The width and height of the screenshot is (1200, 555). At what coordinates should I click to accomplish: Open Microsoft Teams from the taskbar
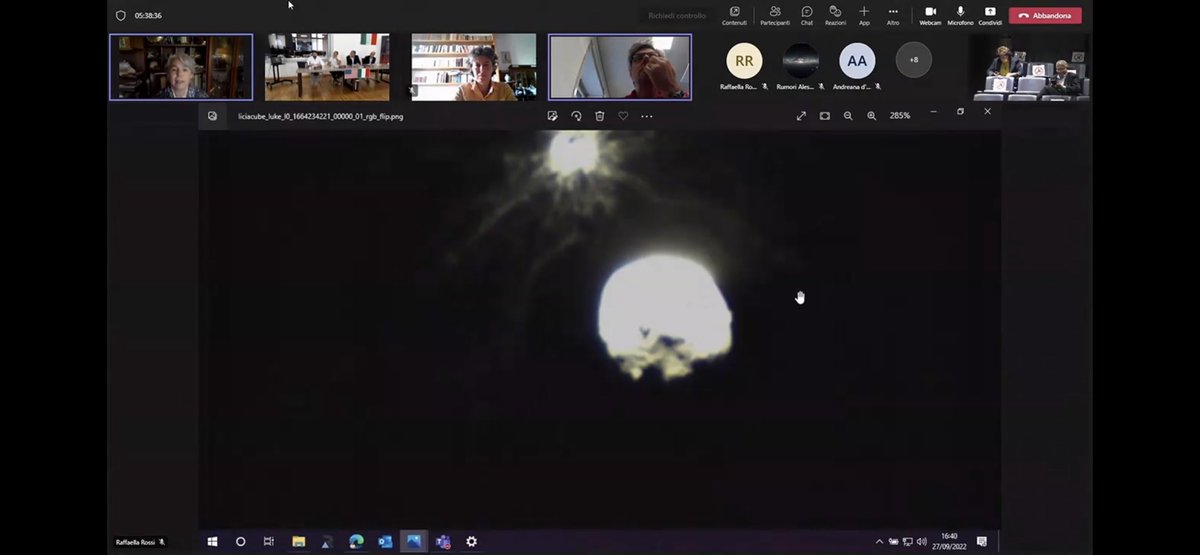(442, 542)
